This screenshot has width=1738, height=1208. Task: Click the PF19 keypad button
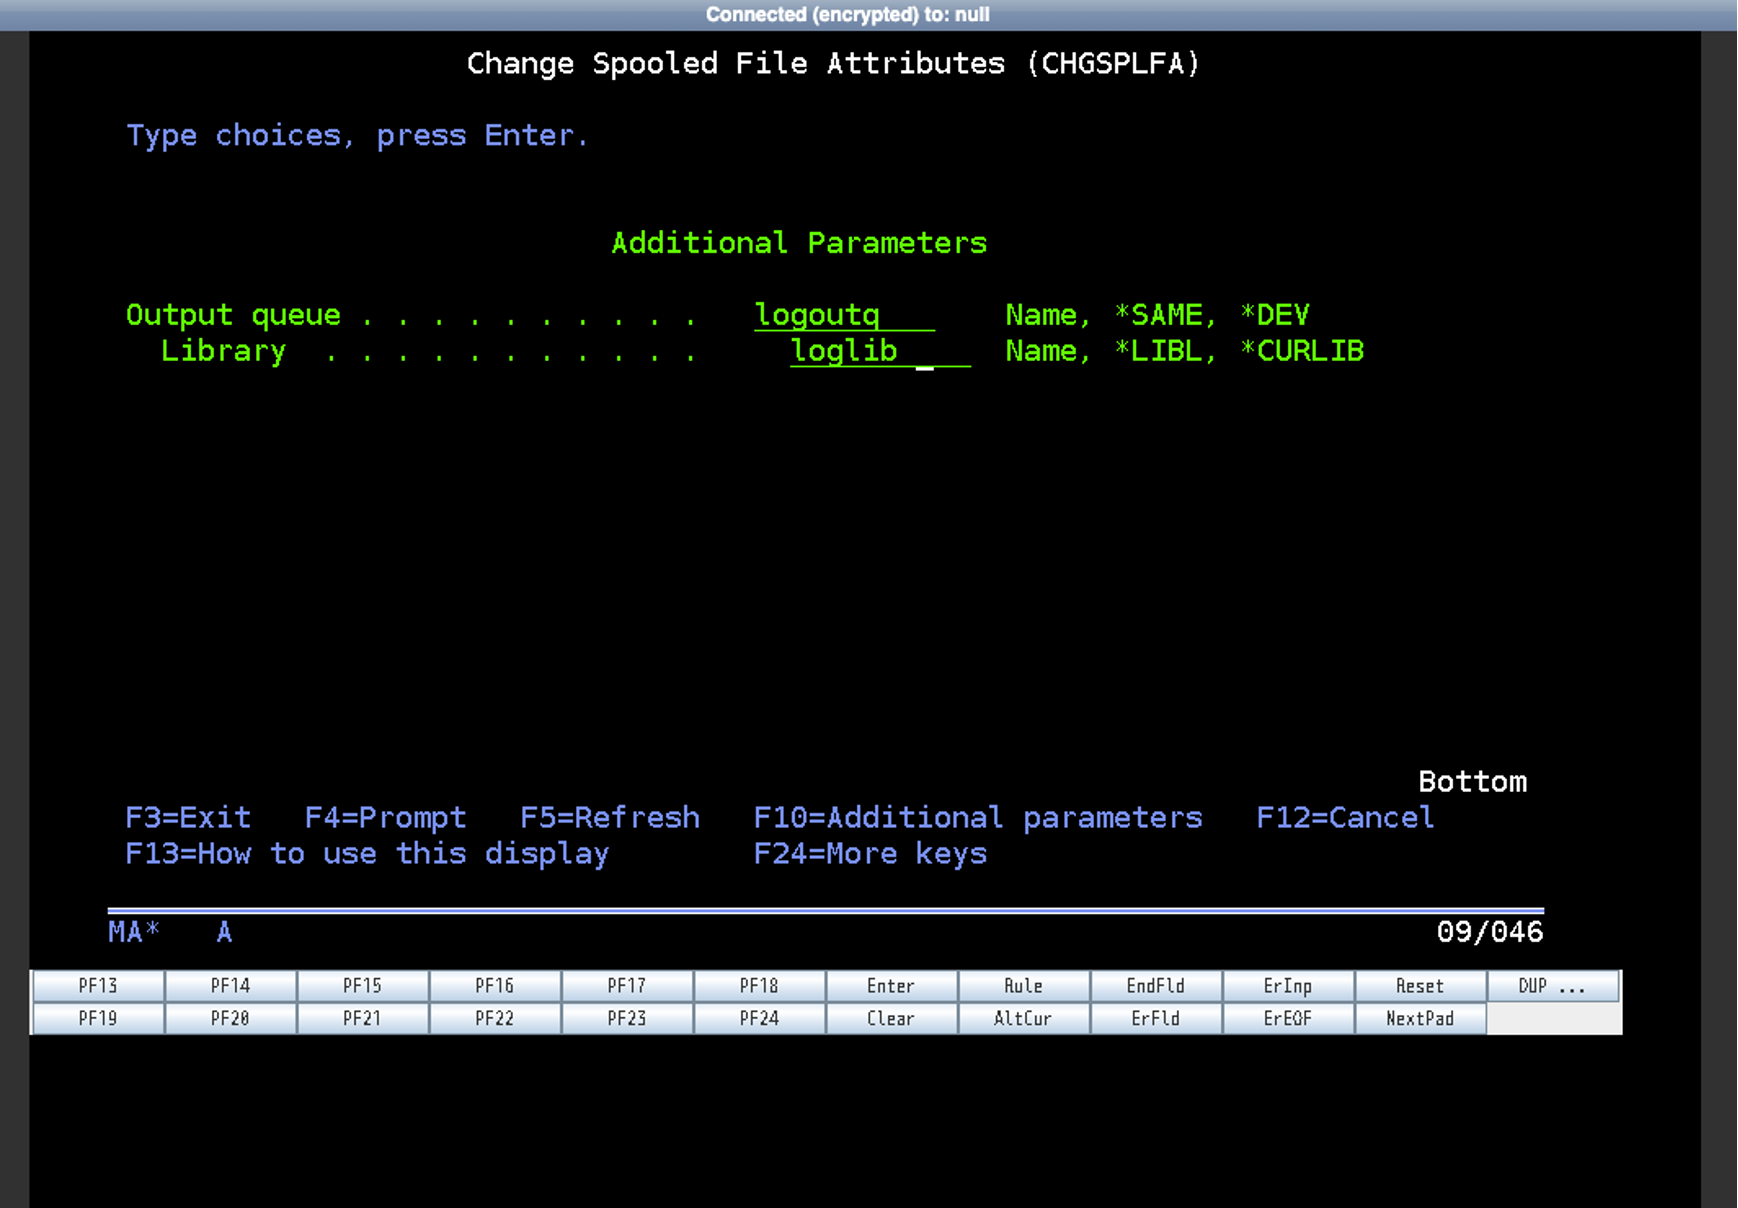tap(98, 1019)
